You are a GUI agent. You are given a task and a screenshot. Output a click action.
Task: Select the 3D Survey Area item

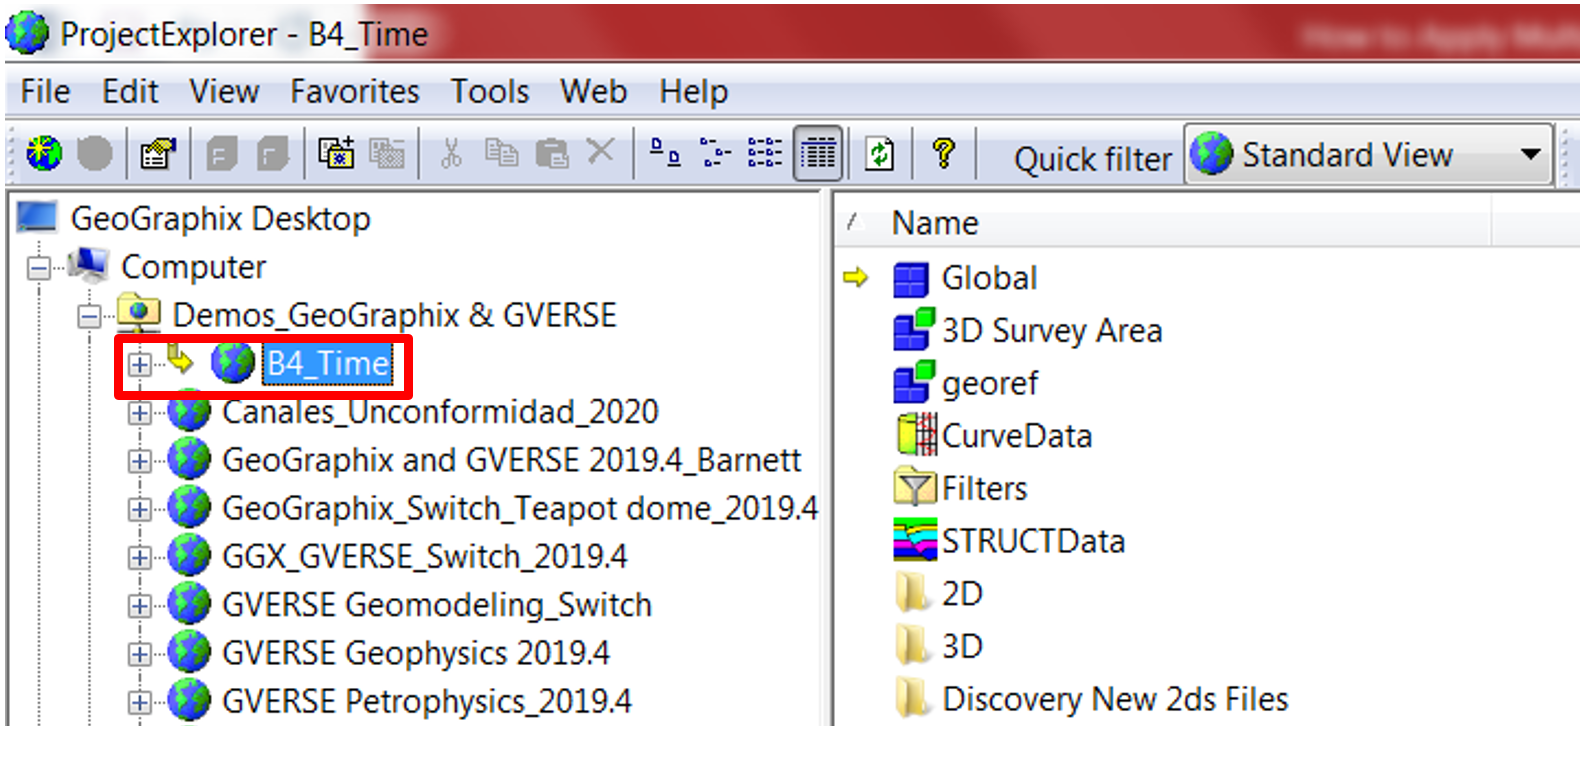tap(1052, 331)
